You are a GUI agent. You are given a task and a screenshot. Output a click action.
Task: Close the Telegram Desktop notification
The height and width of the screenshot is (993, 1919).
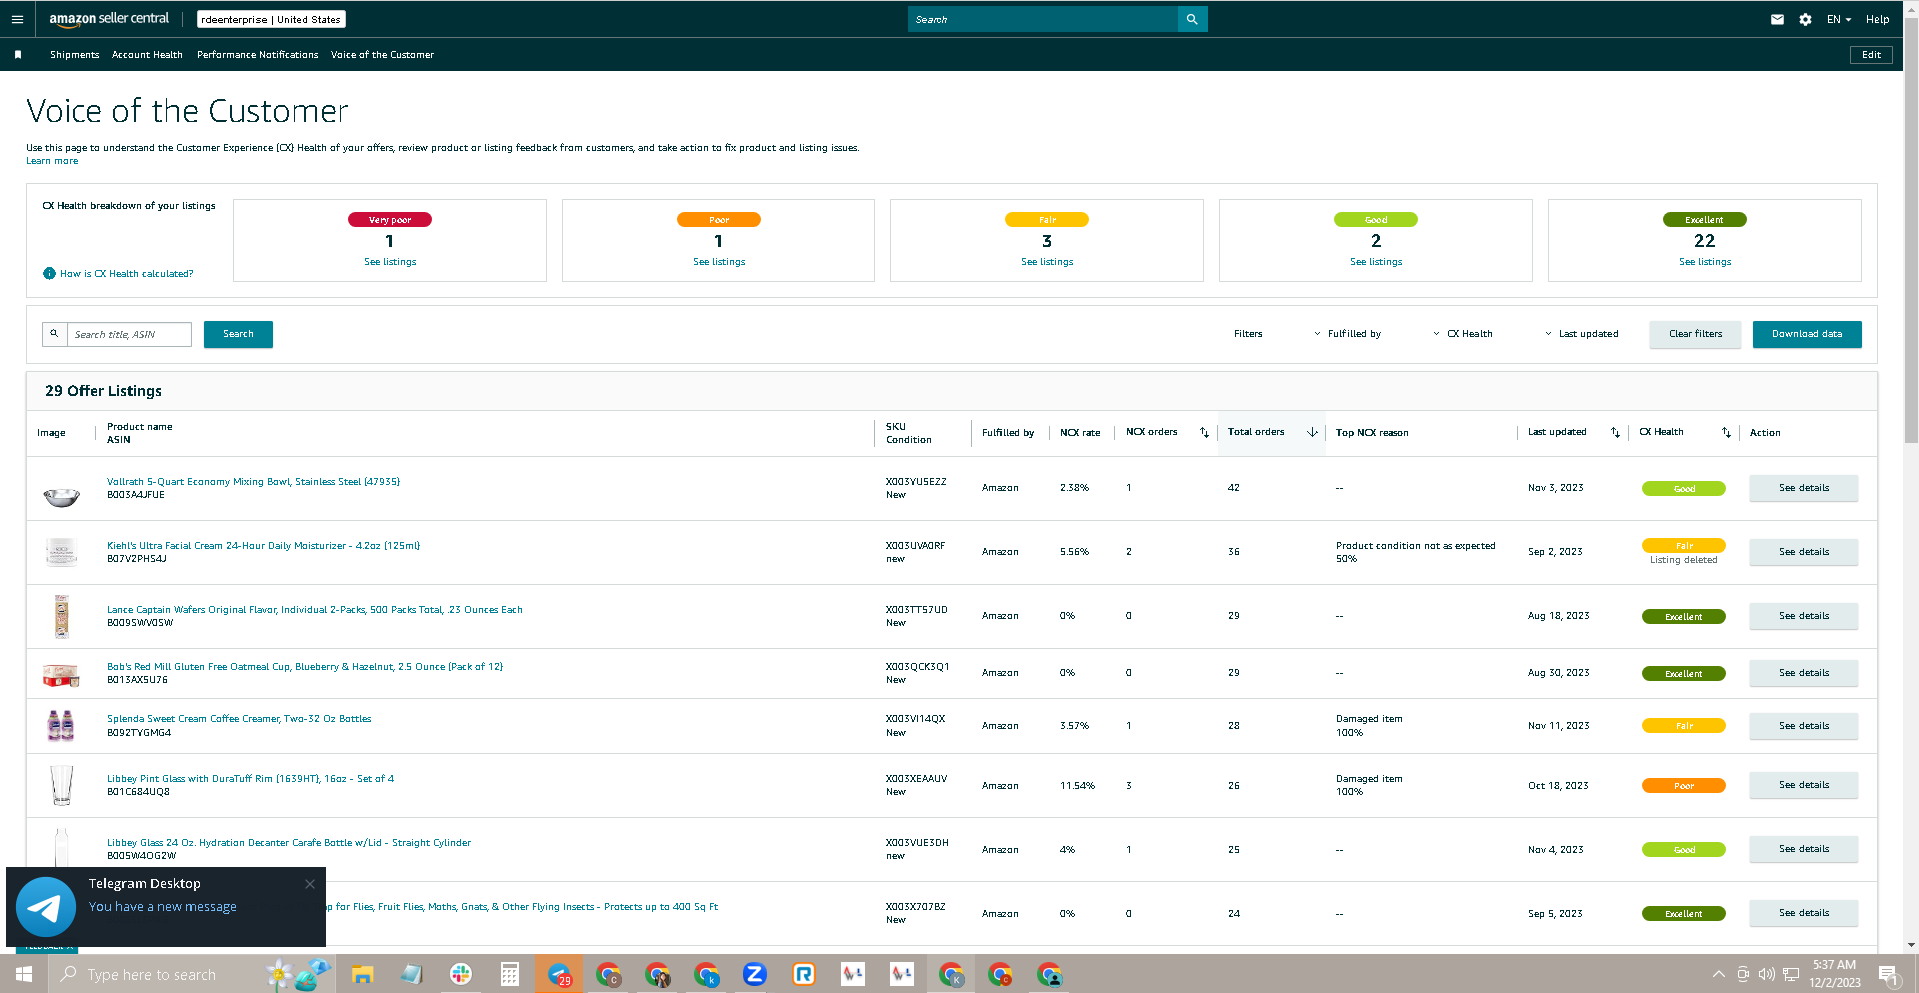tap(310, 884)
